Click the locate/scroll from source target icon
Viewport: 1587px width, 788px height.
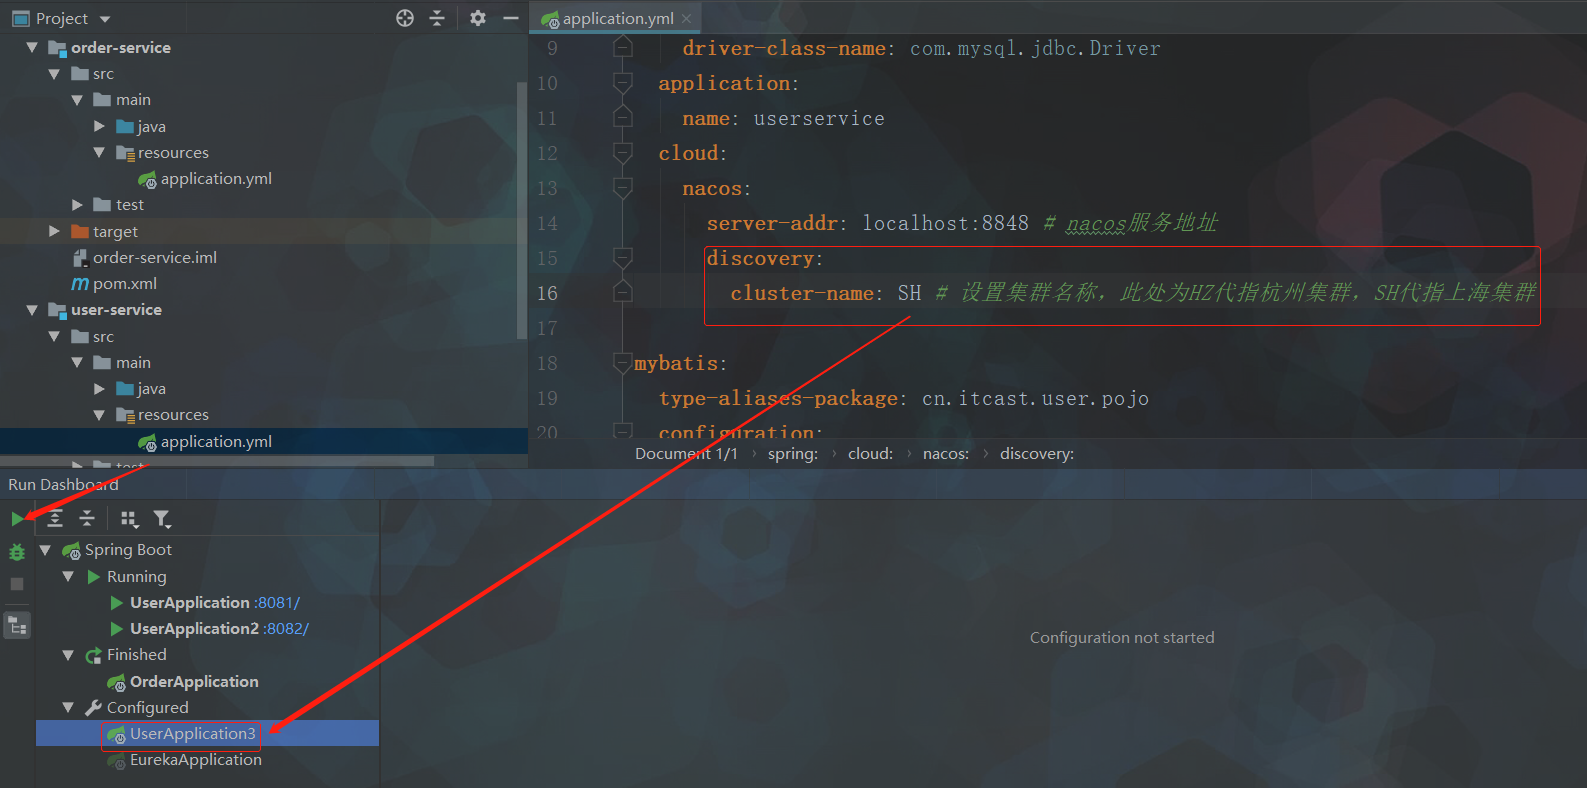pyautogui.click(x=405, y=18)
